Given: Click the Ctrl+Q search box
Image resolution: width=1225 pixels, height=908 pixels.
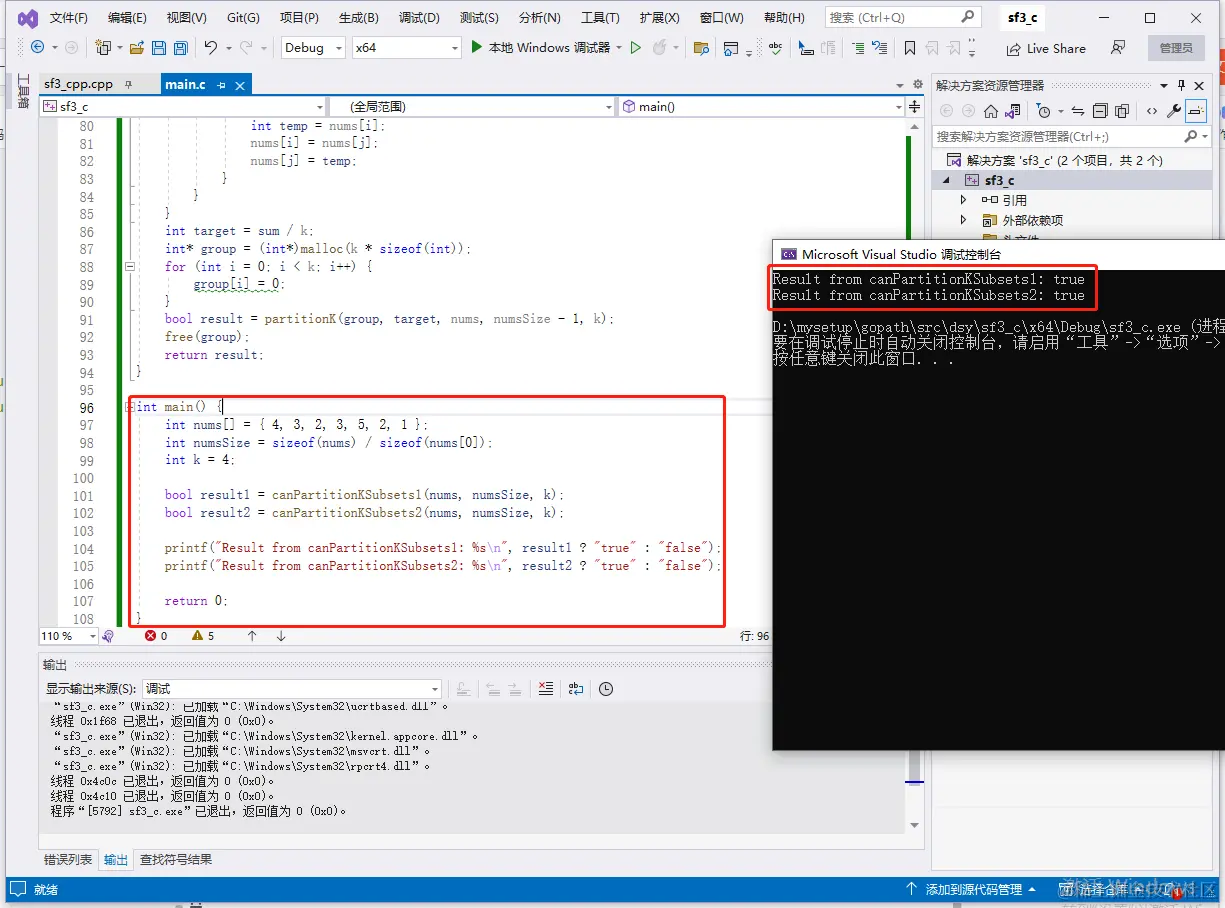Looking at the screenshot, I should click(x=902, y=17).
